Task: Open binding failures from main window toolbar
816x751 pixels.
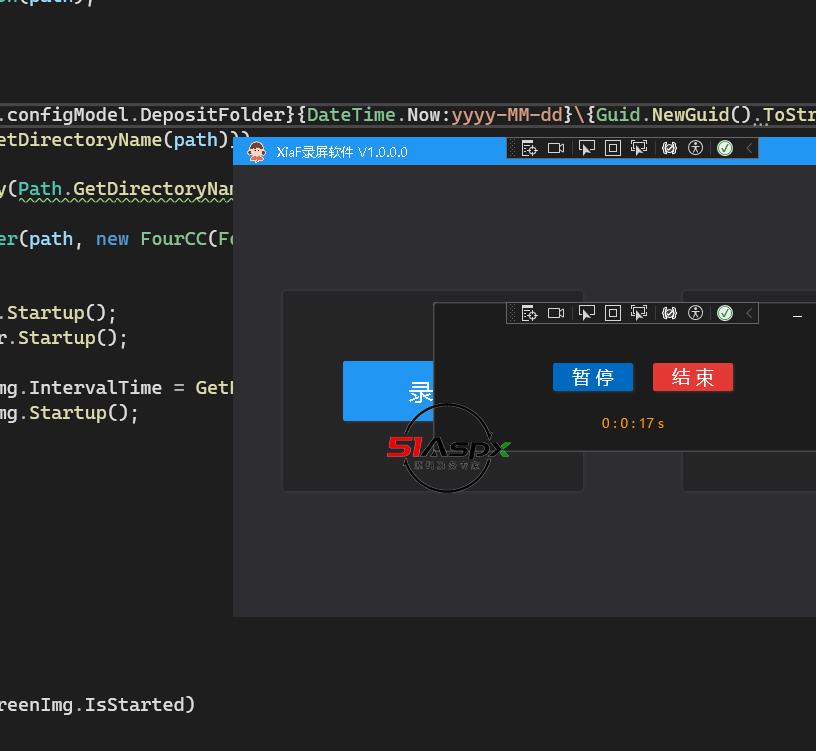Action: (669, 148)
